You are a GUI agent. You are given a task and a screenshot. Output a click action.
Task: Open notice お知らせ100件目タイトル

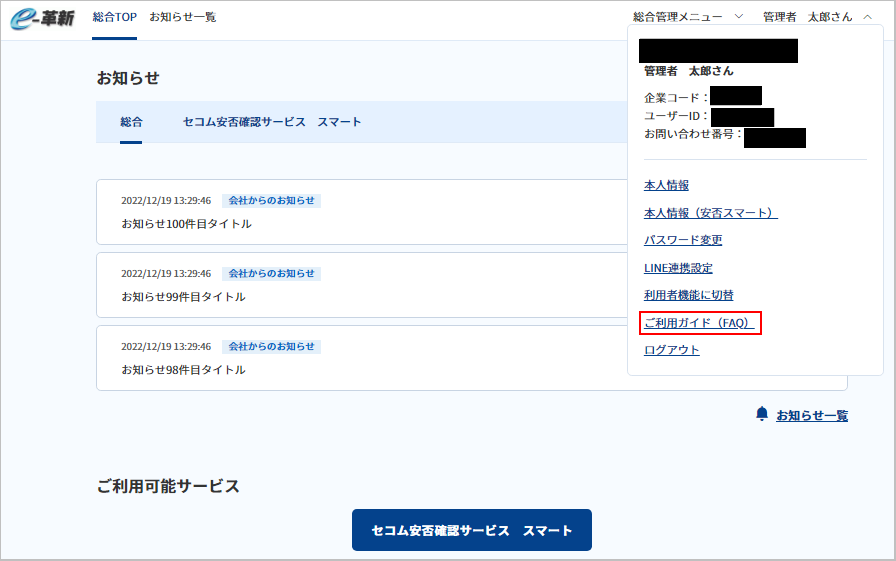pos(186,224)
